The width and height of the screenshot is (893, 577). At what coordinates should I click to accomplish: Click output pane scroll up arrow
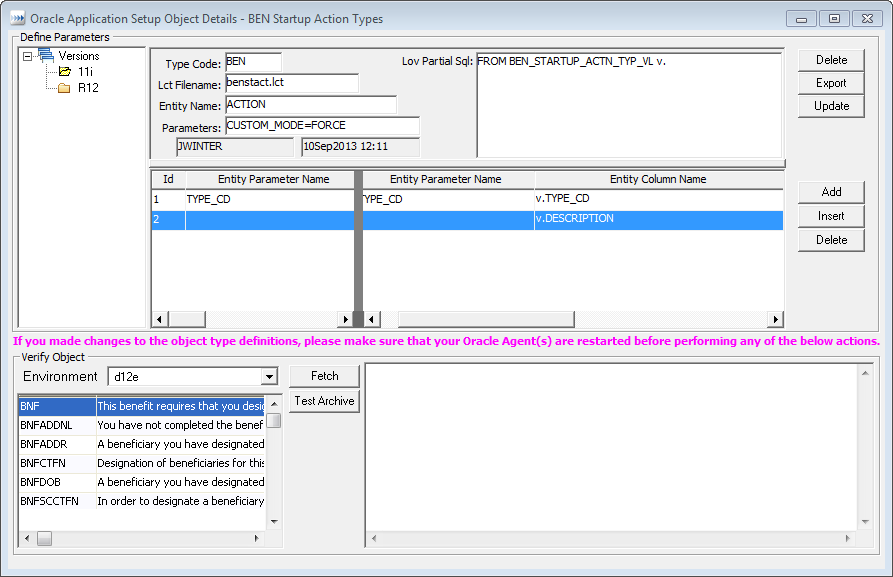(865, 373)
